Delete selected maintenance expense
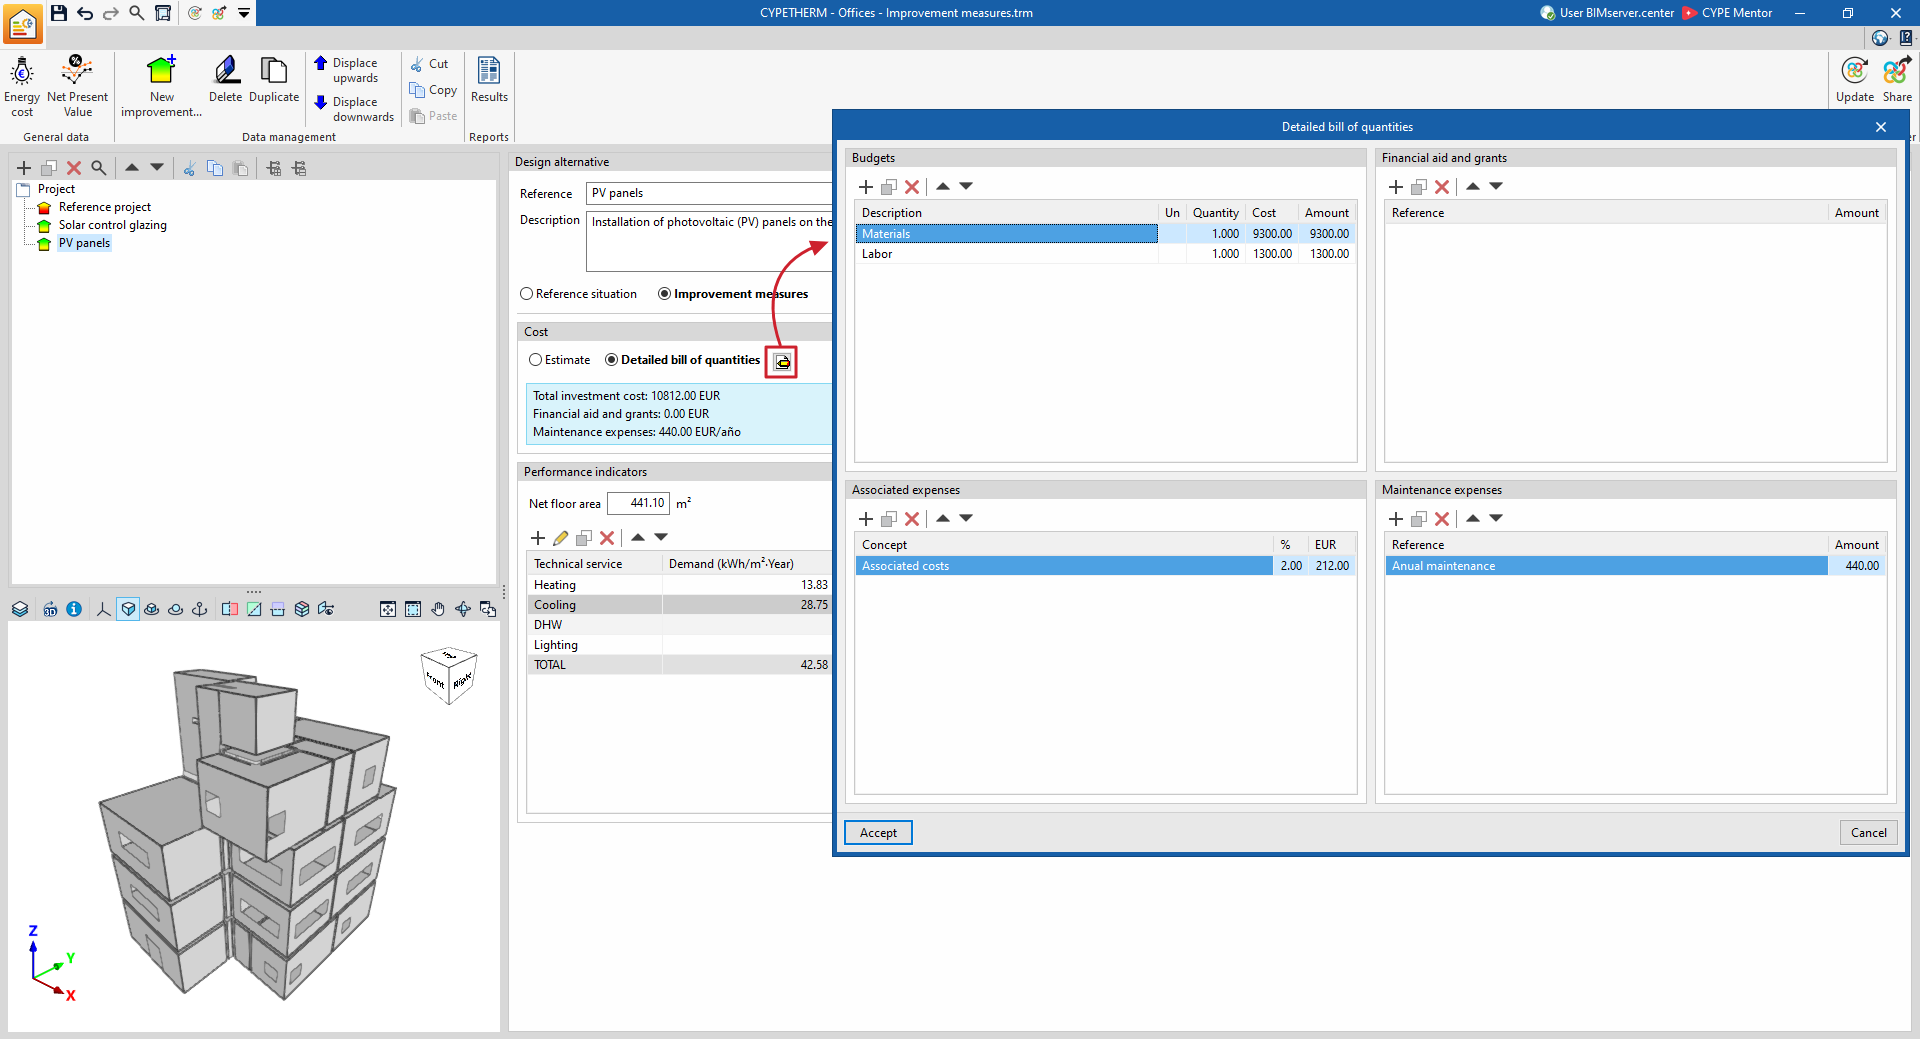This screenshot has width=1920, height=1039. click(1442, 519)
